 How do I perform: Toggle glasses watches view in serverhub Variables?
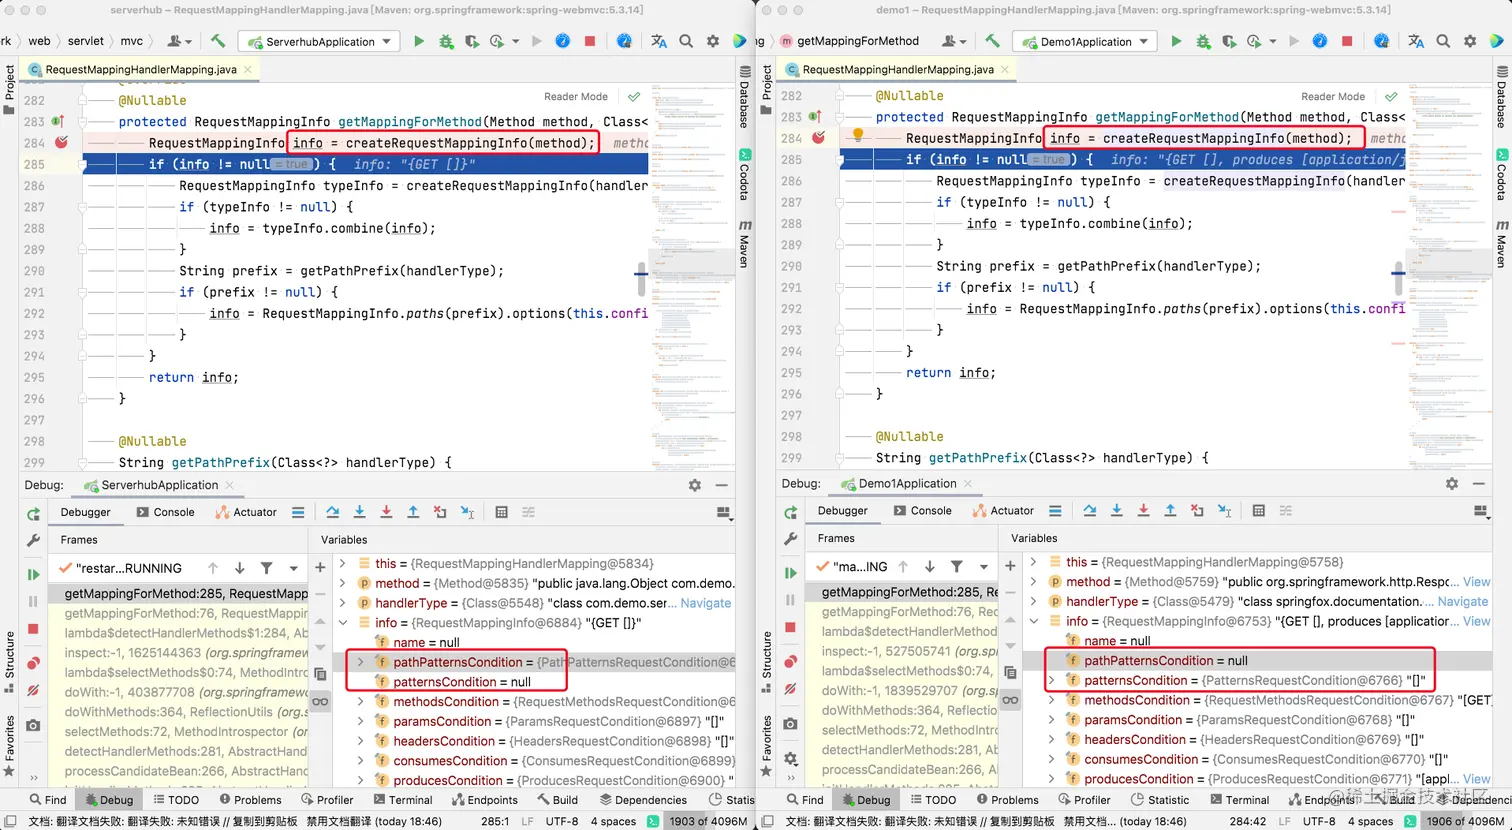pos(320,701)
